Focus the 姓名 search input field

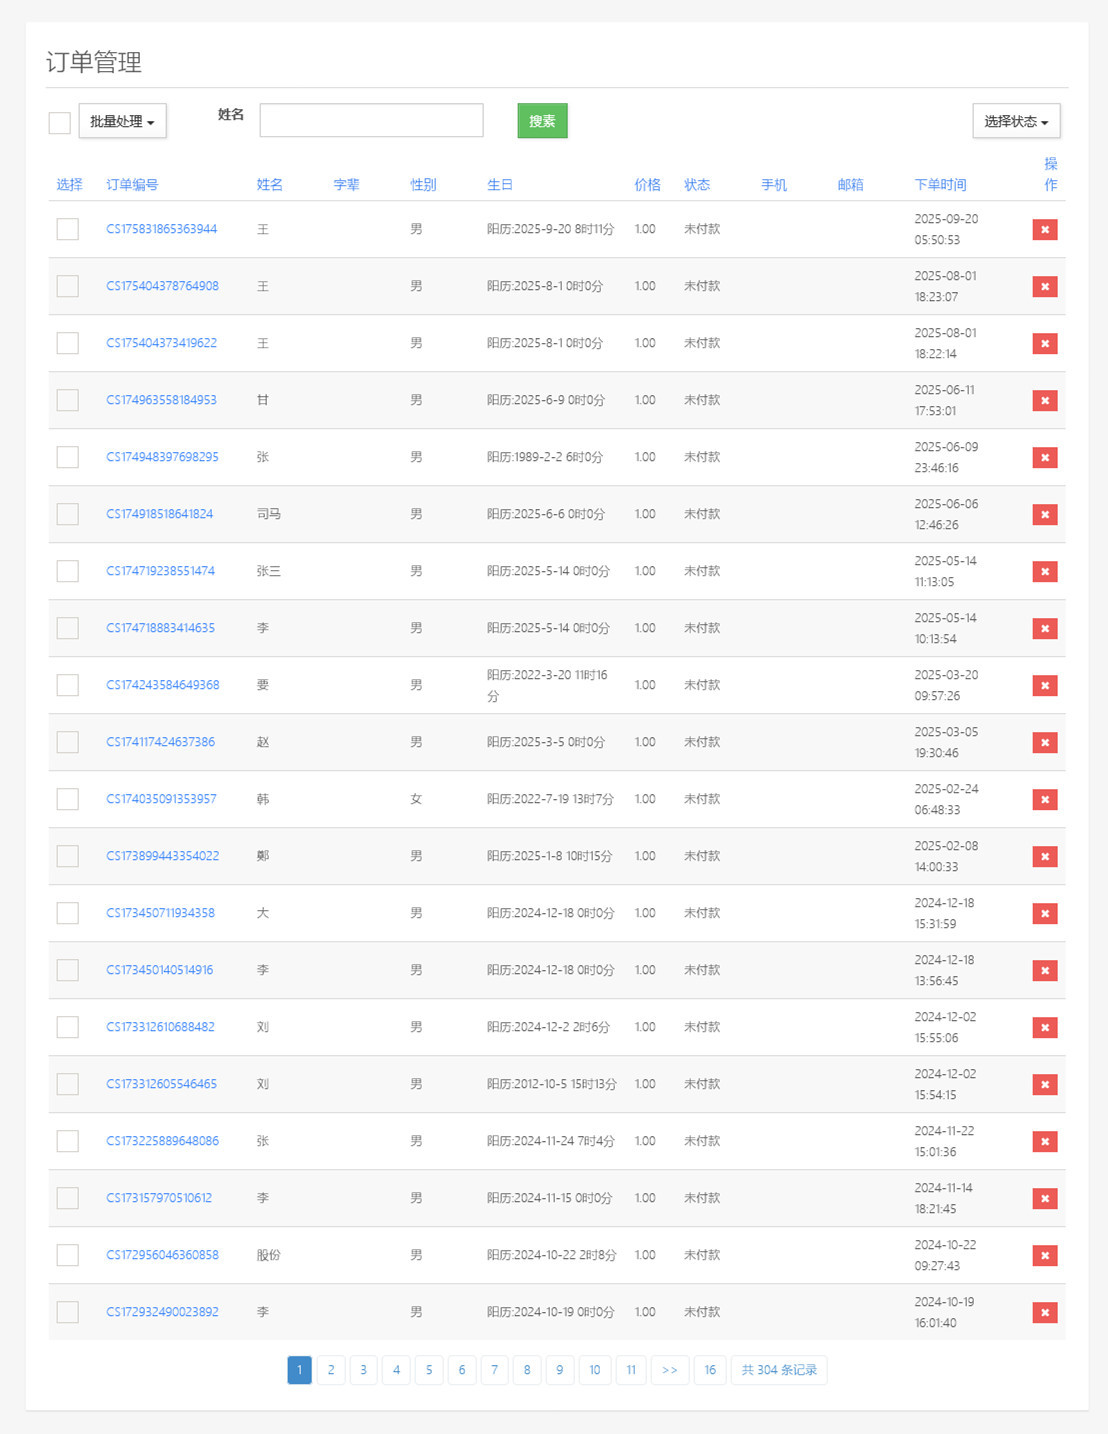[371, 120]
